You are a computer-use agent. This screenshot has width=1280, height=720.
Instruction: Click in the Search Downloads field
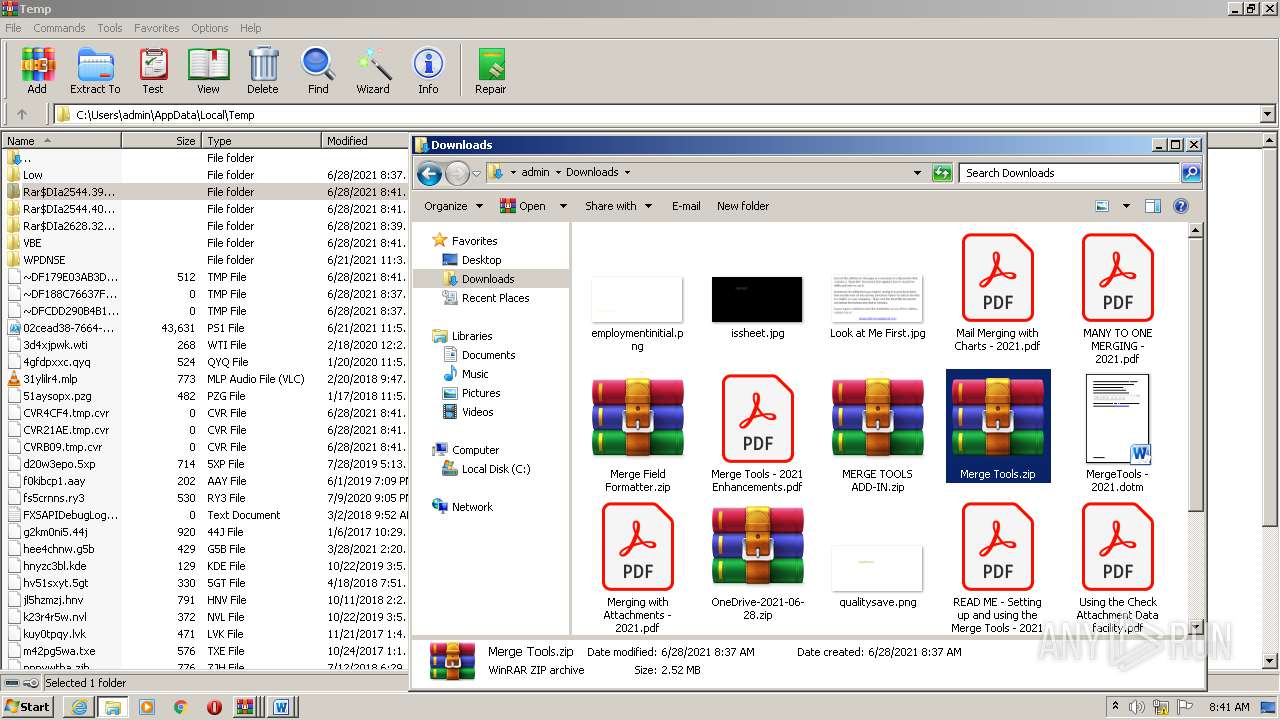tap(1069, 173)
